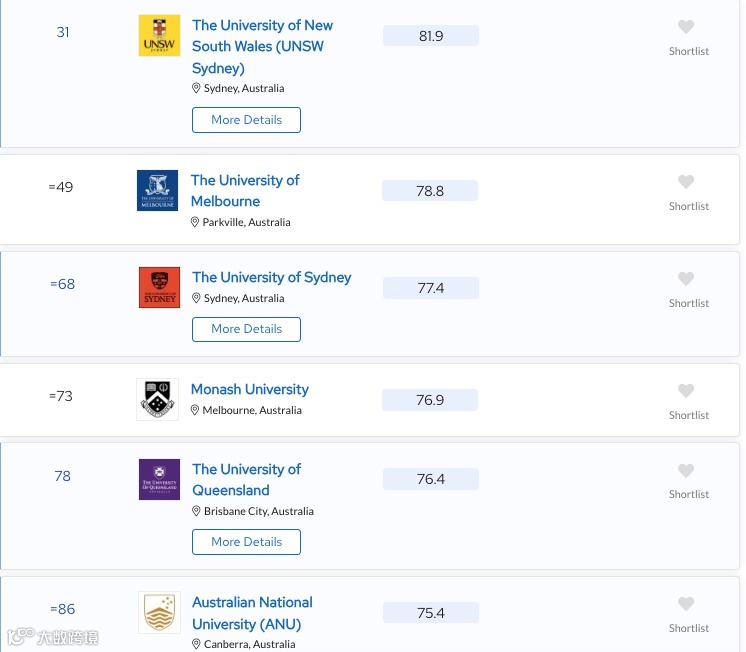Click the 81.9 score bar

pos(431,36)
